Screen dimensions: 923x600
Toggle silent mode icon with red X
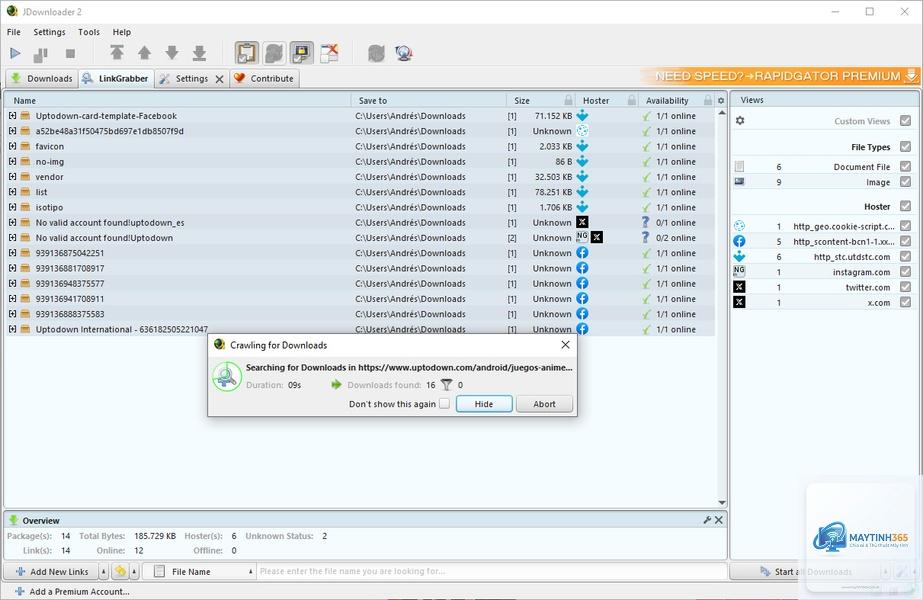pos(330,53)
